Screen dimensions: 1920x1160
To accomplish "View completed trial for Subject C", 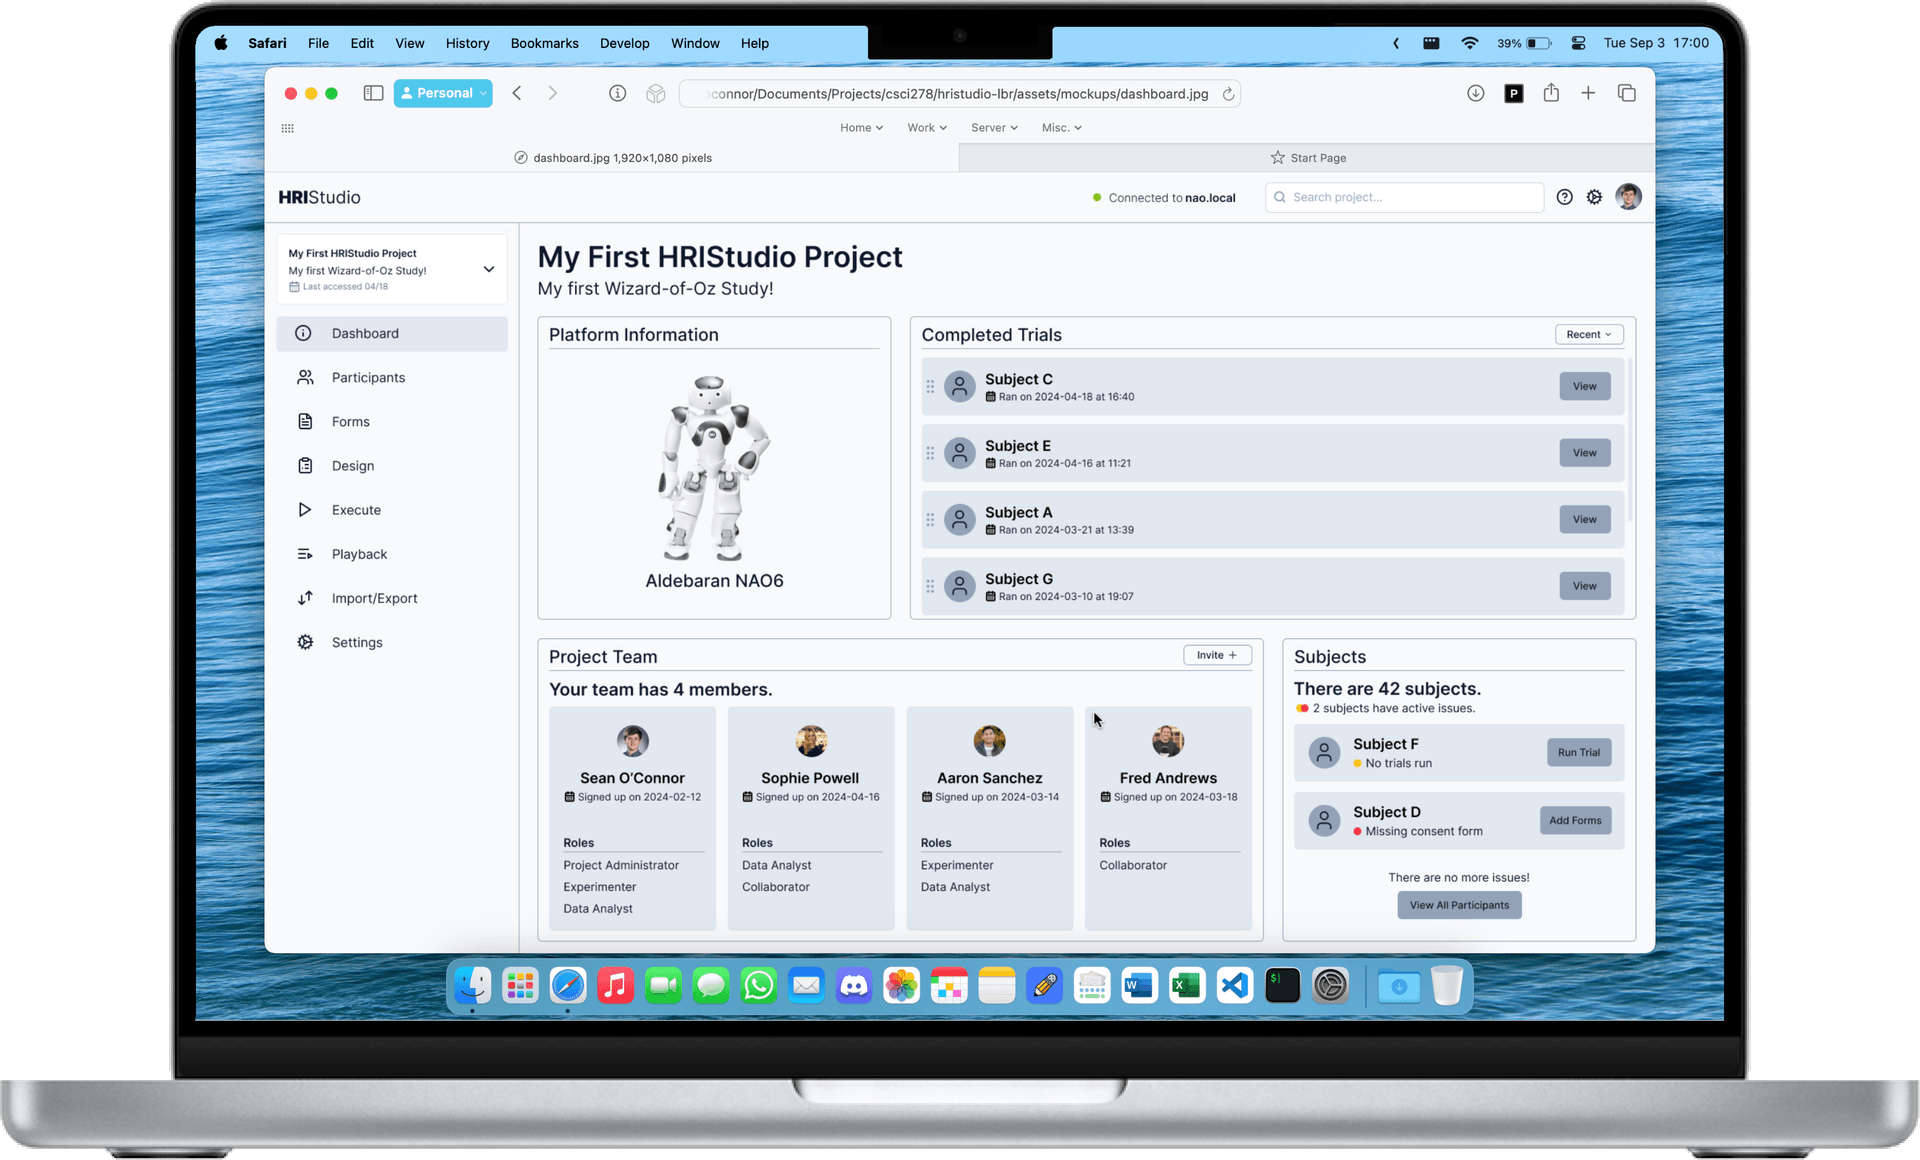I will pos(1583,387).
